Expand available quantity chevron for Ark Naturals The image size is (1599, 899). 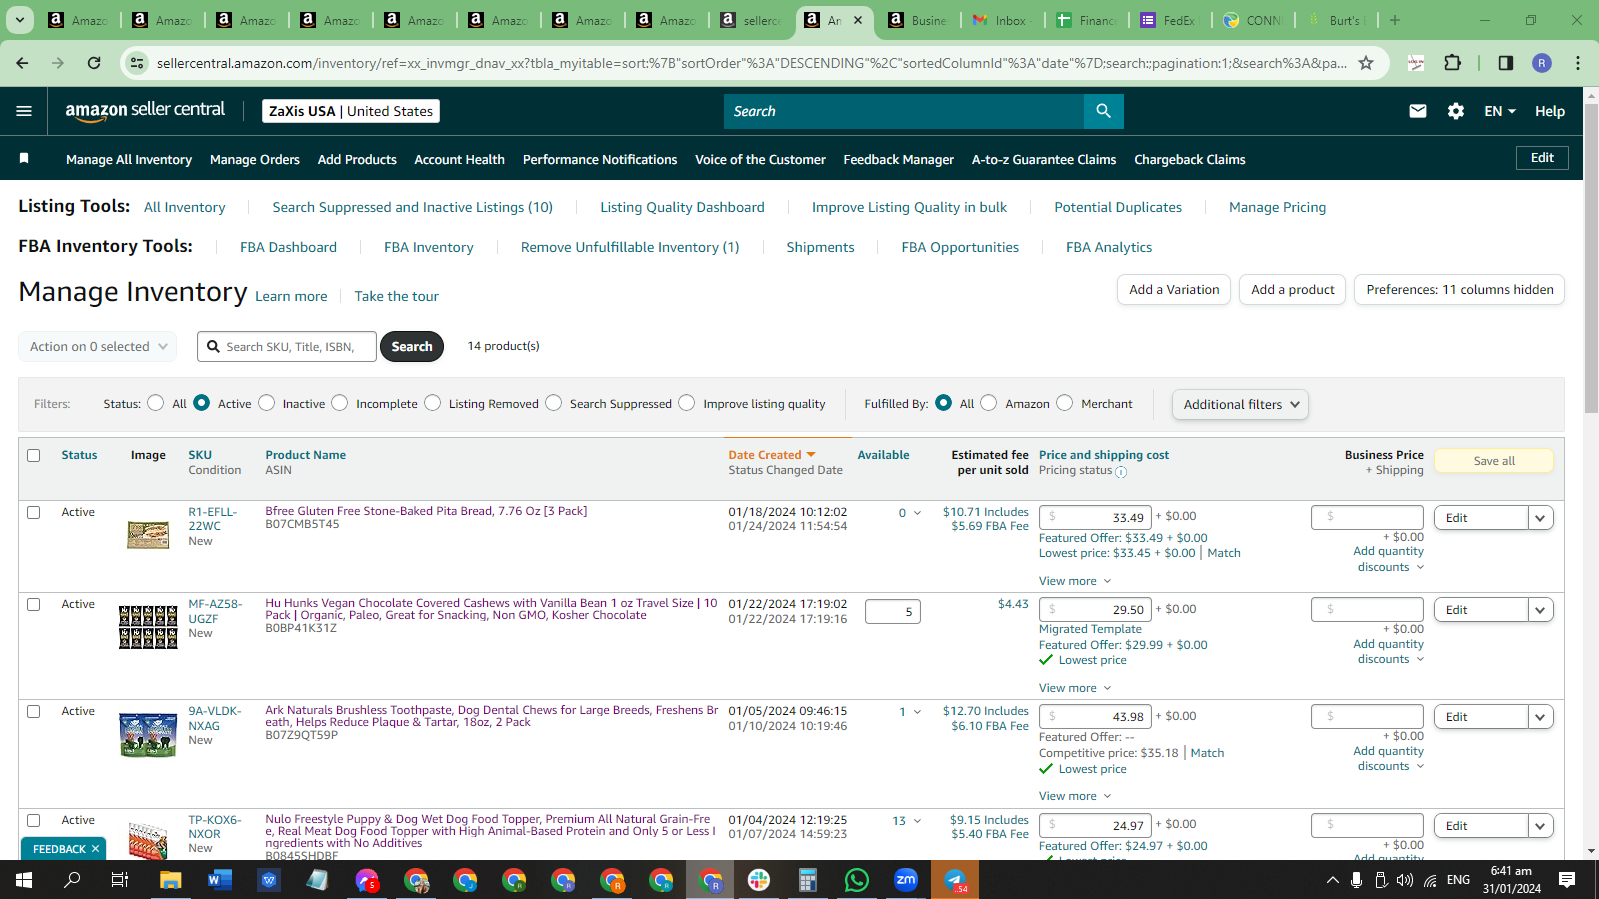coord(917,712)
